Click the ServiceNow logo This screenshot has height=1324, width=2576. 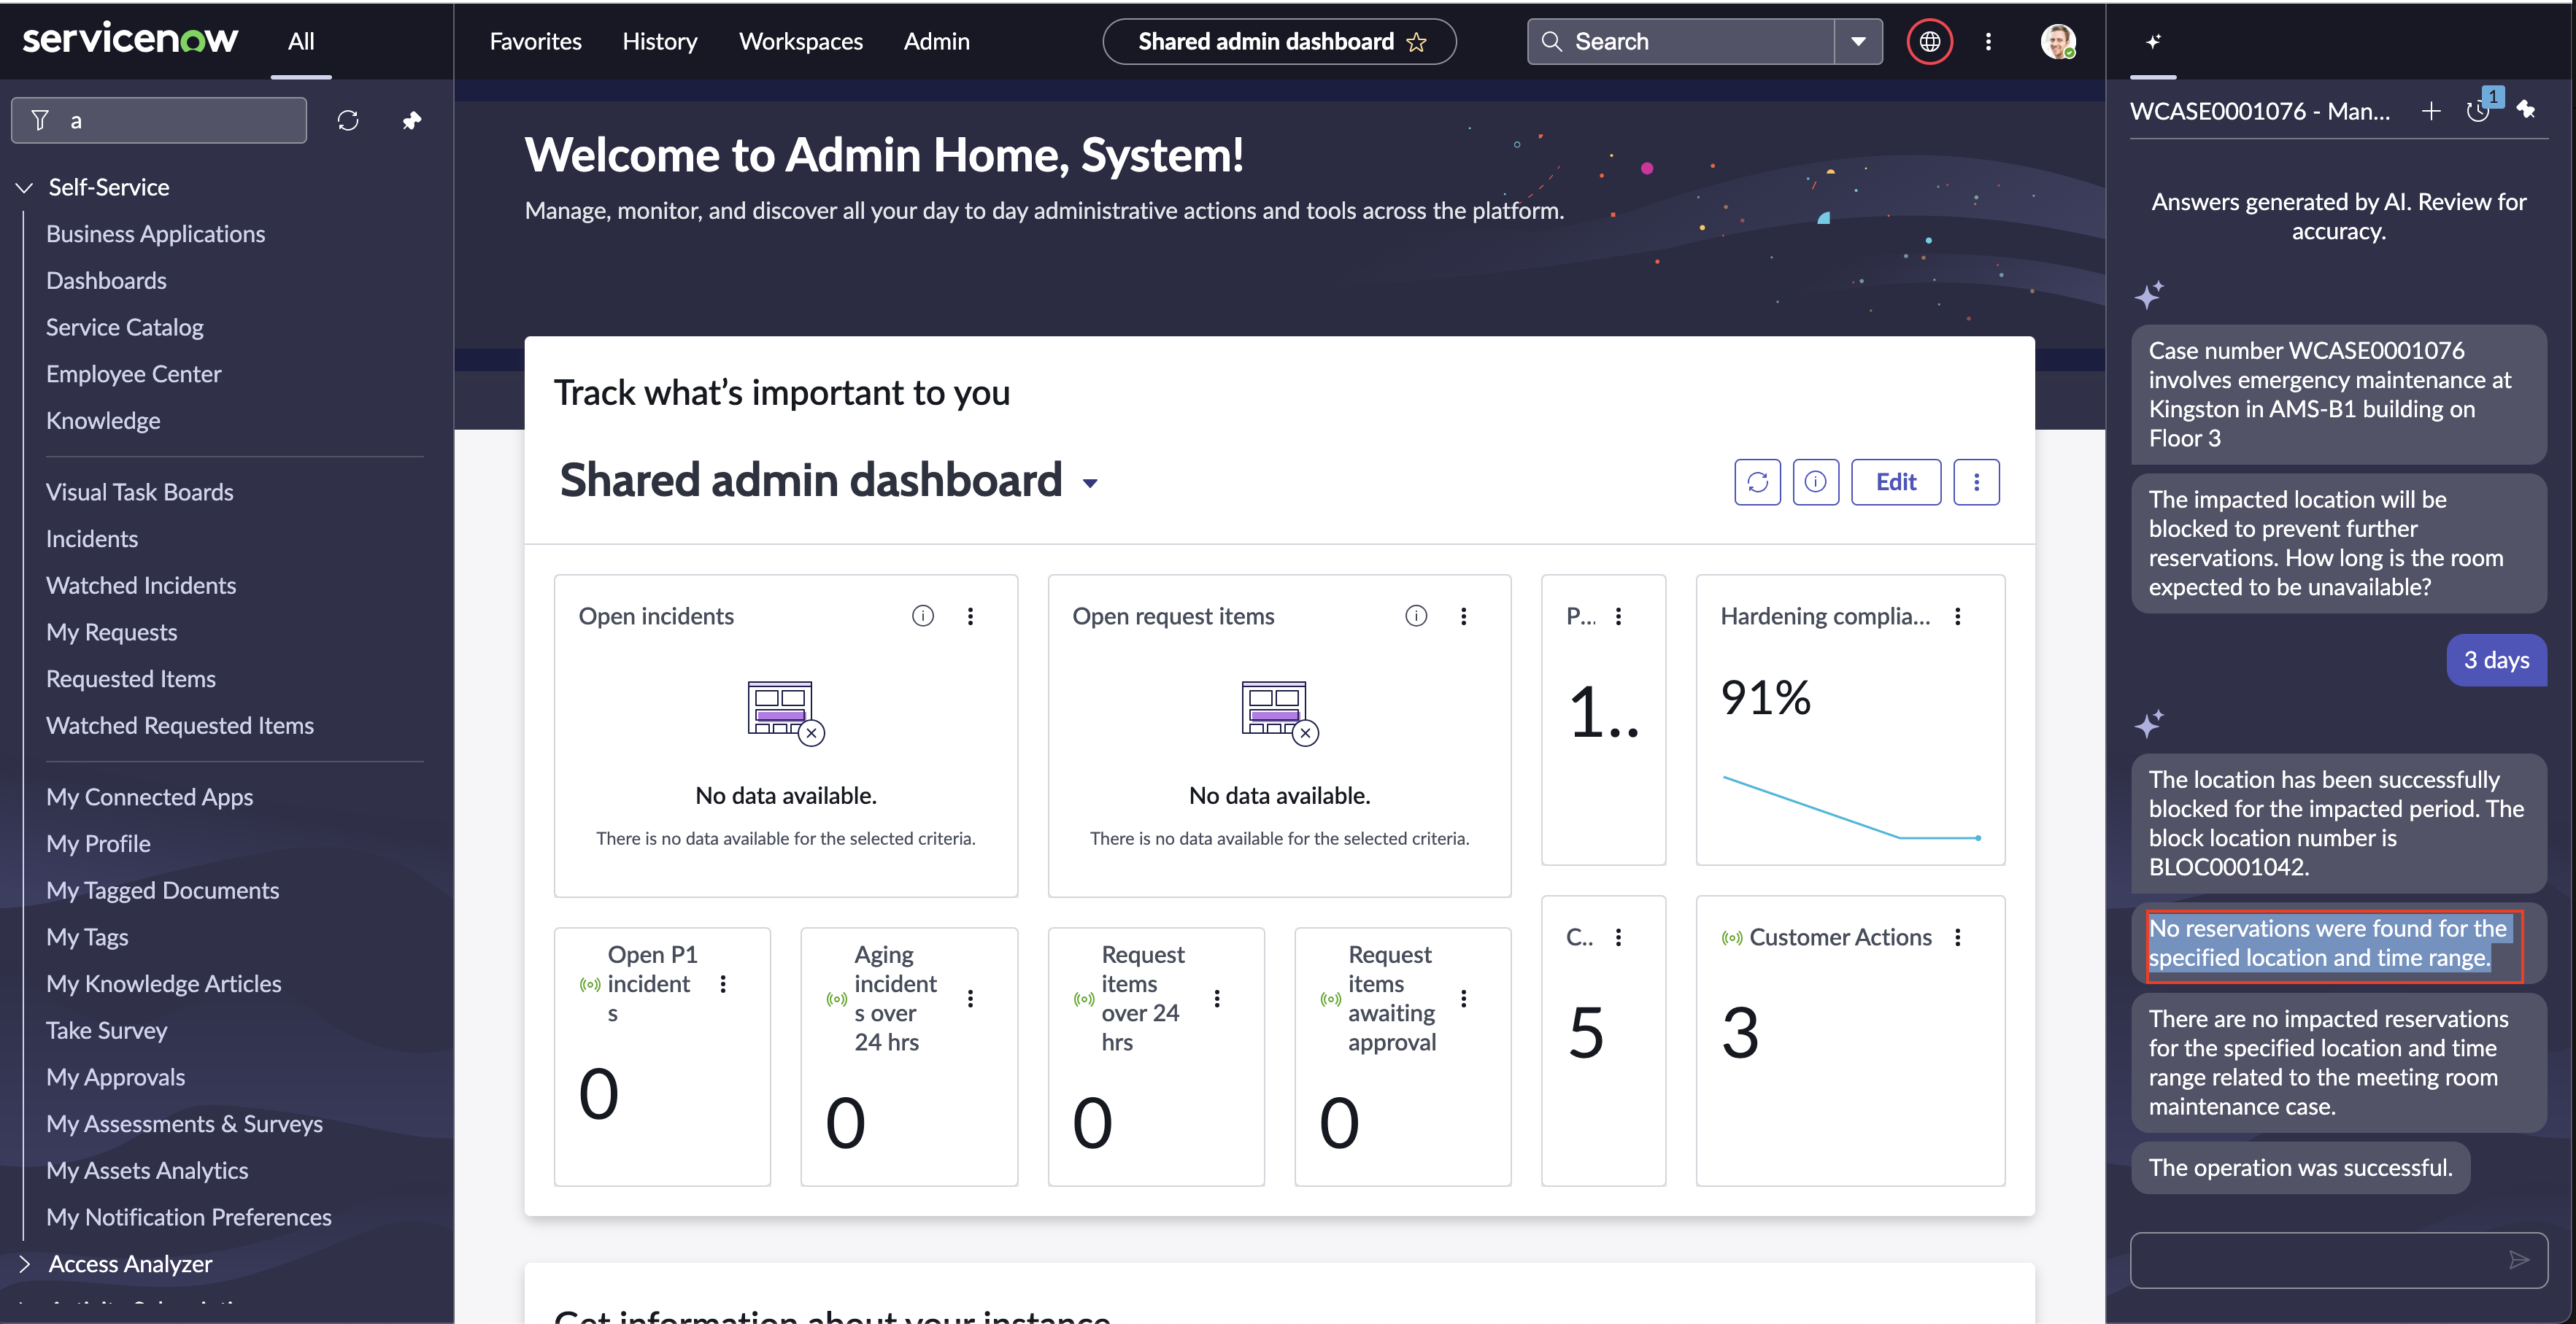pos(130,40)
